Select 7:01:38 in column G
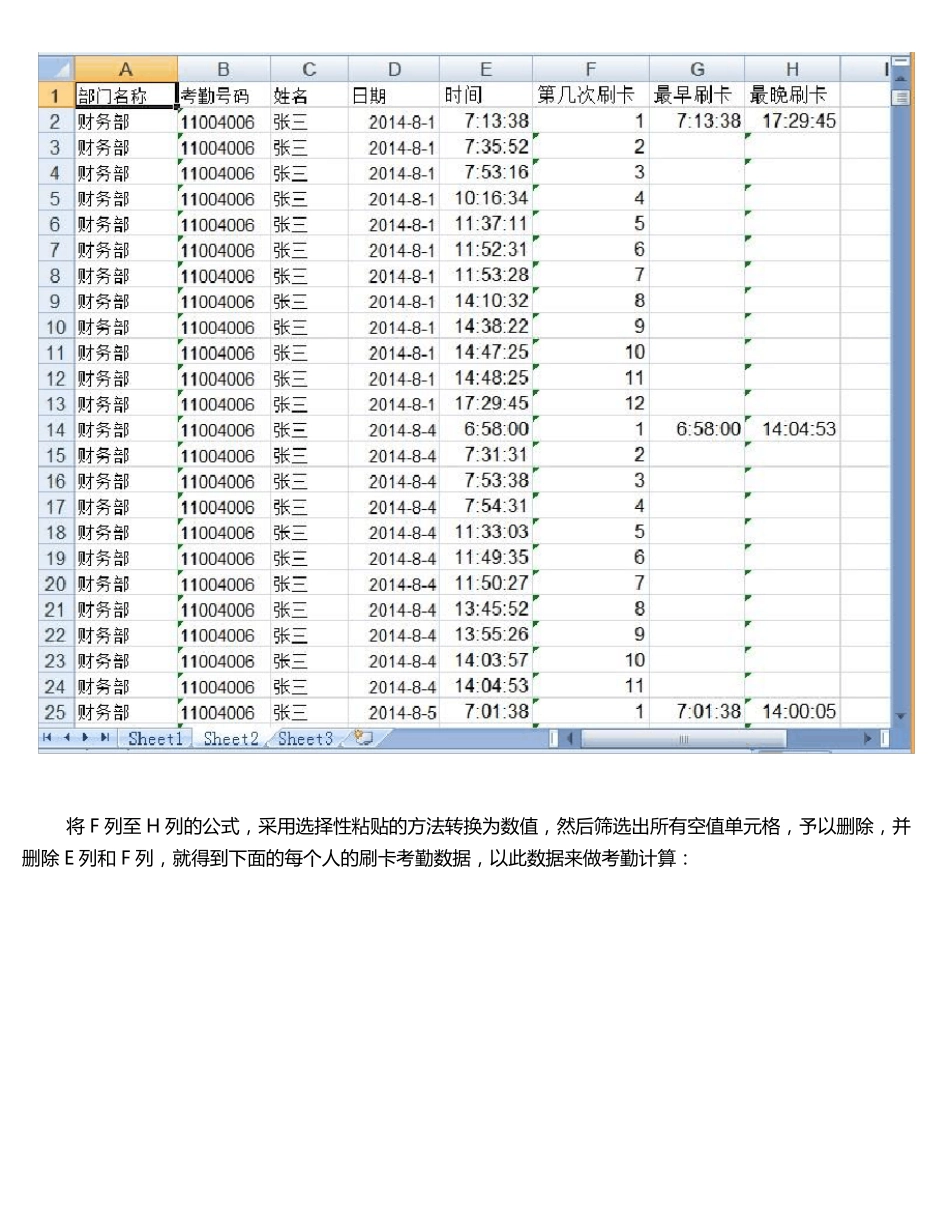Viewport: 950px width, 1230px height. click(x=697, y=713)
